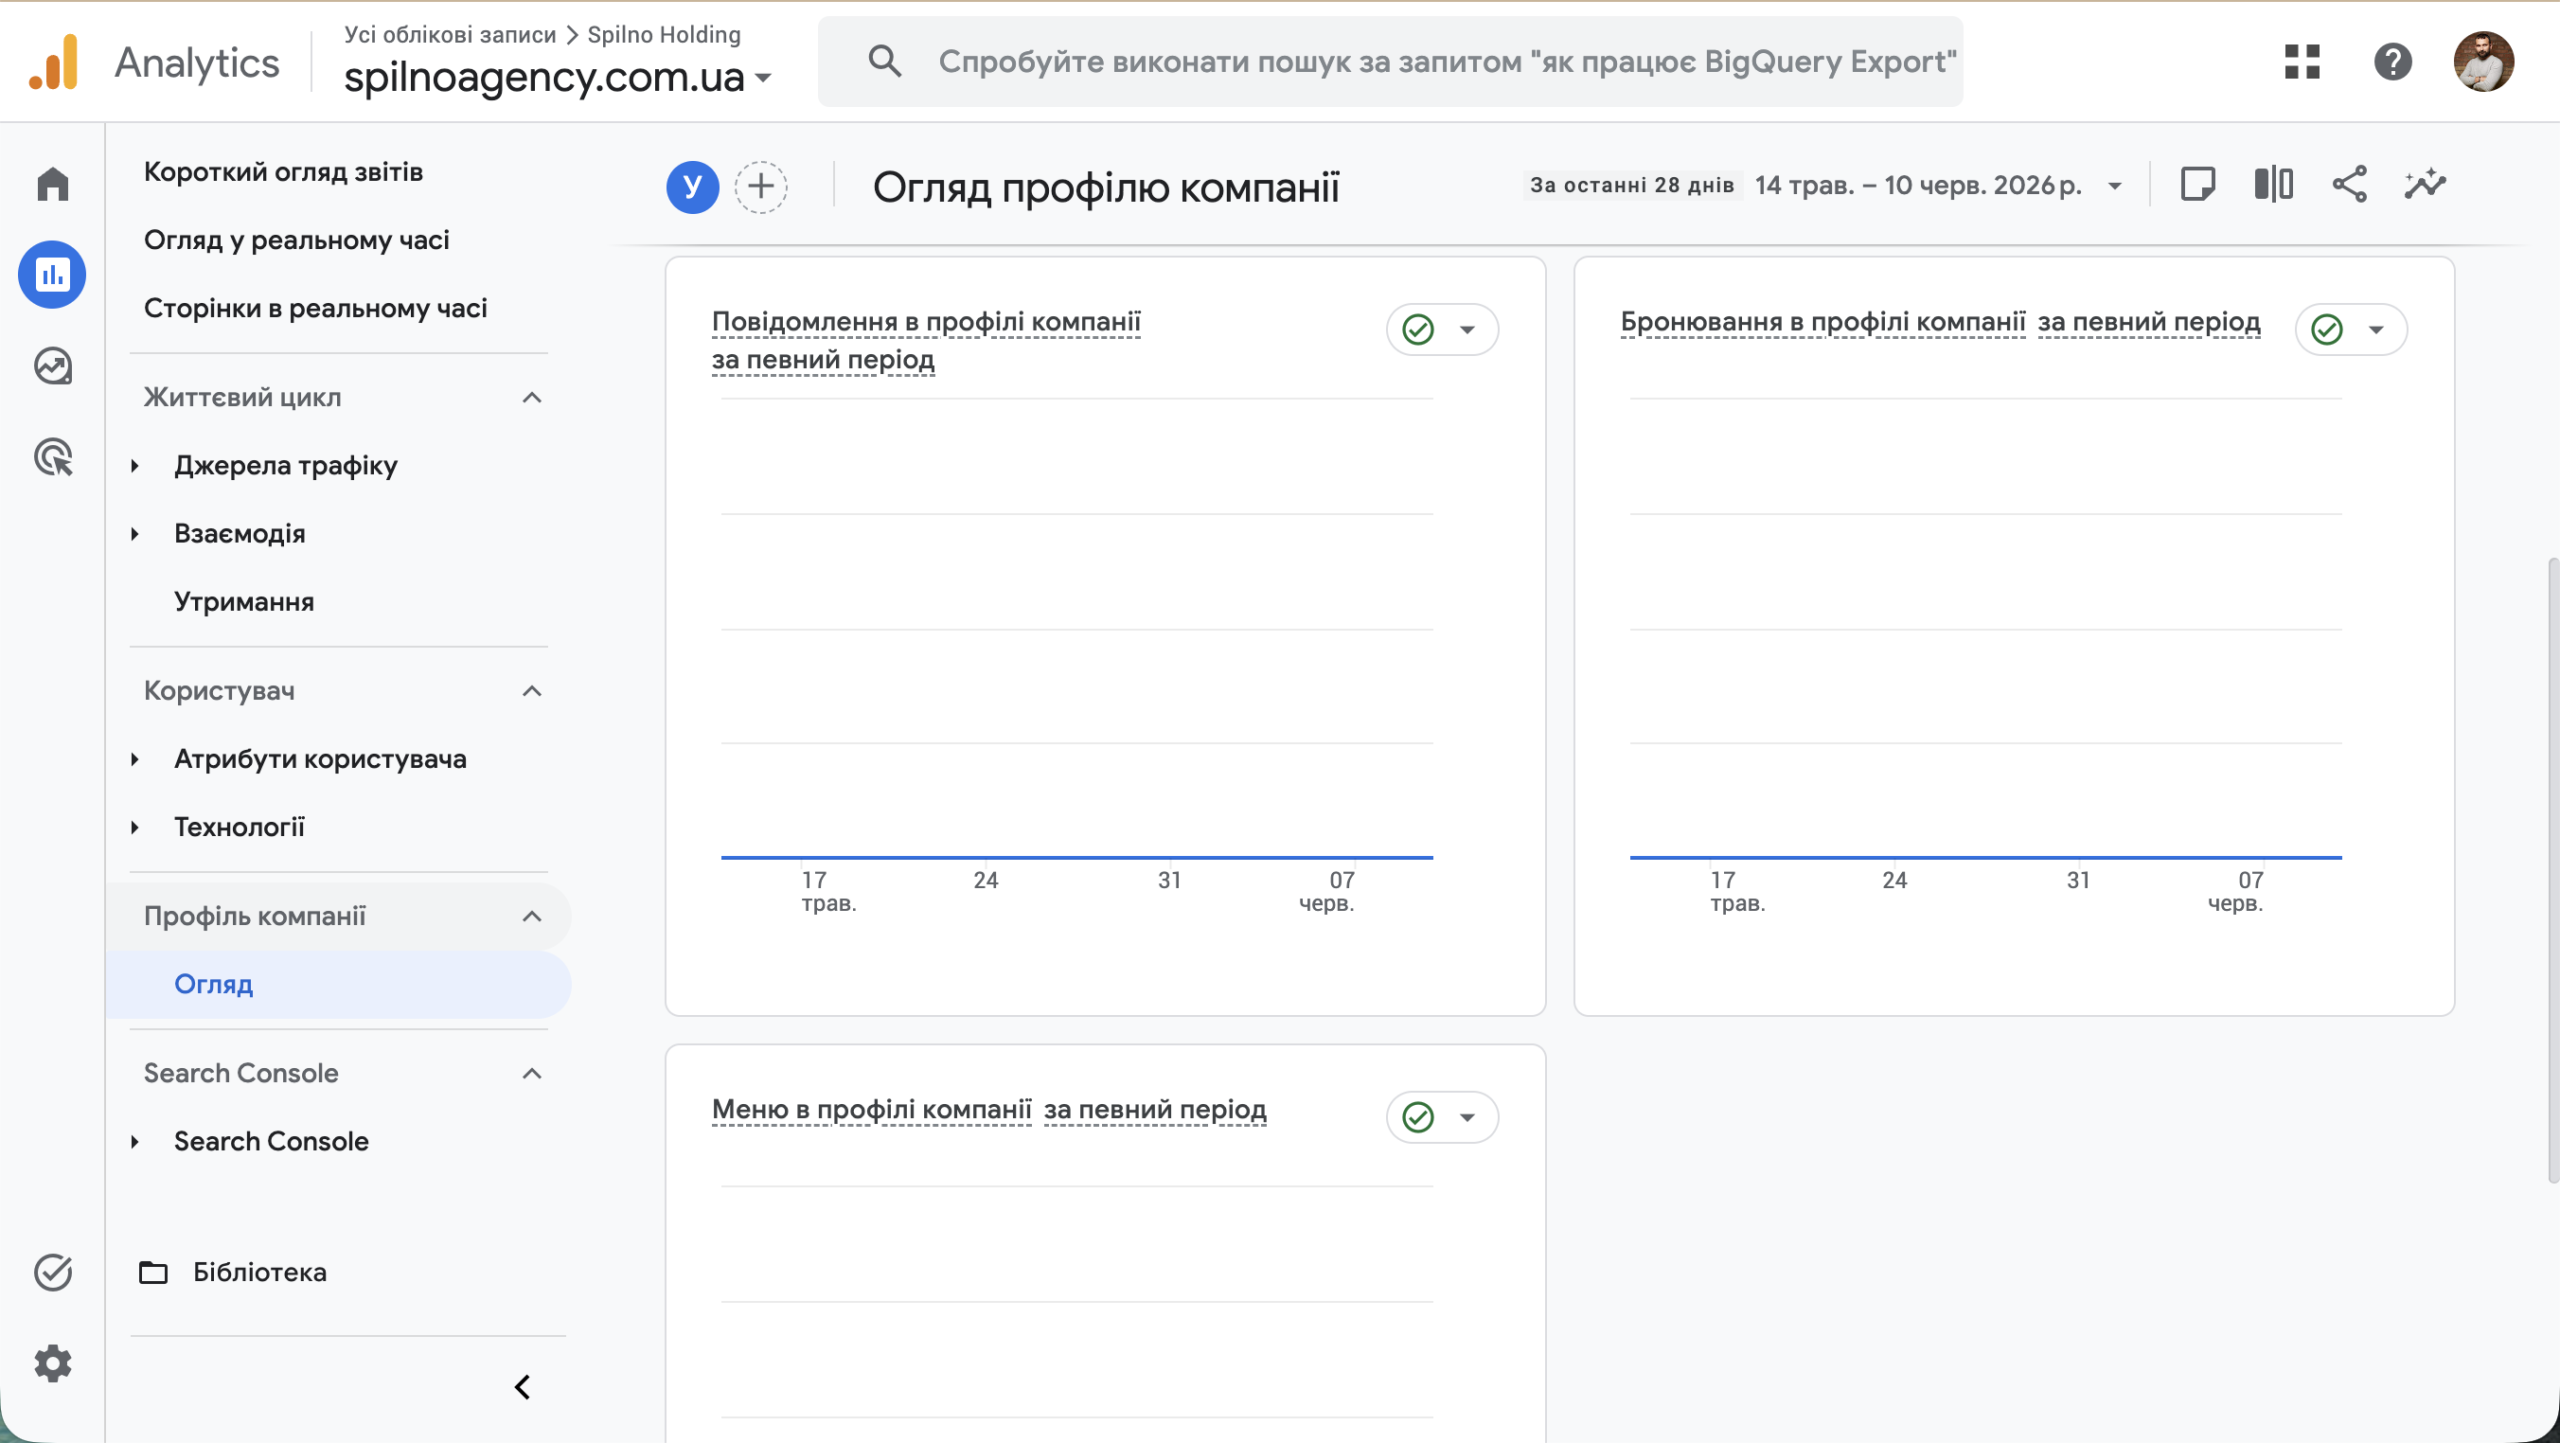Click the 'Analytics' product name text
Image resolution: width=2560 pixels, height=1443 pixels.
197,63
